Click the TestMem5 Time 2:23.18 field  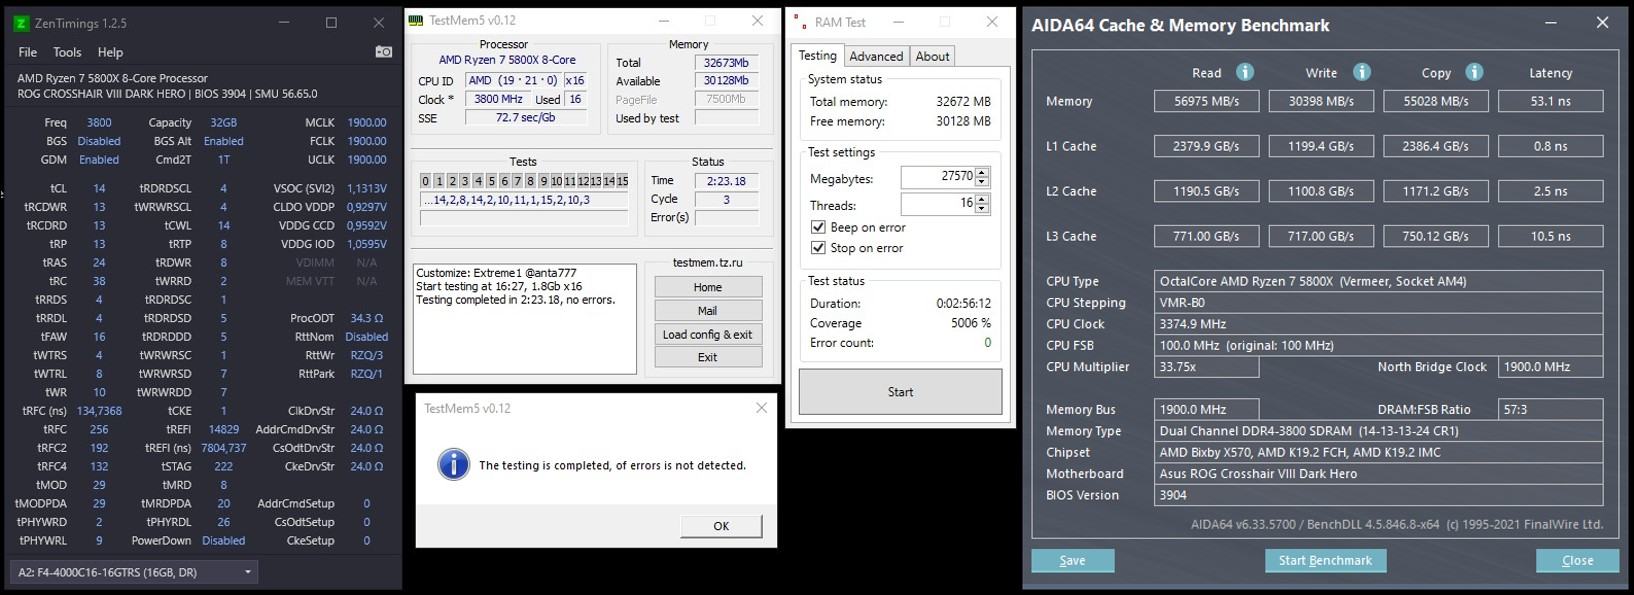(x=726, y=181)
